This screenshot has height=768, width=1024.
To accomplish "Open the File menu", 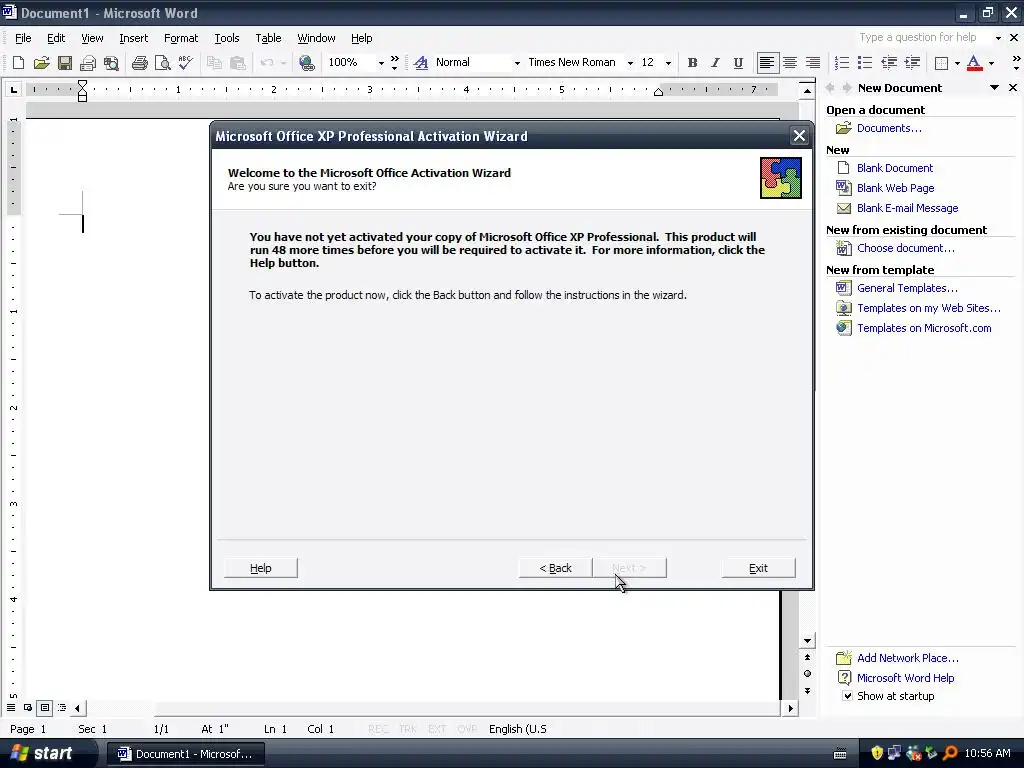I will click(x=23, y=38).
